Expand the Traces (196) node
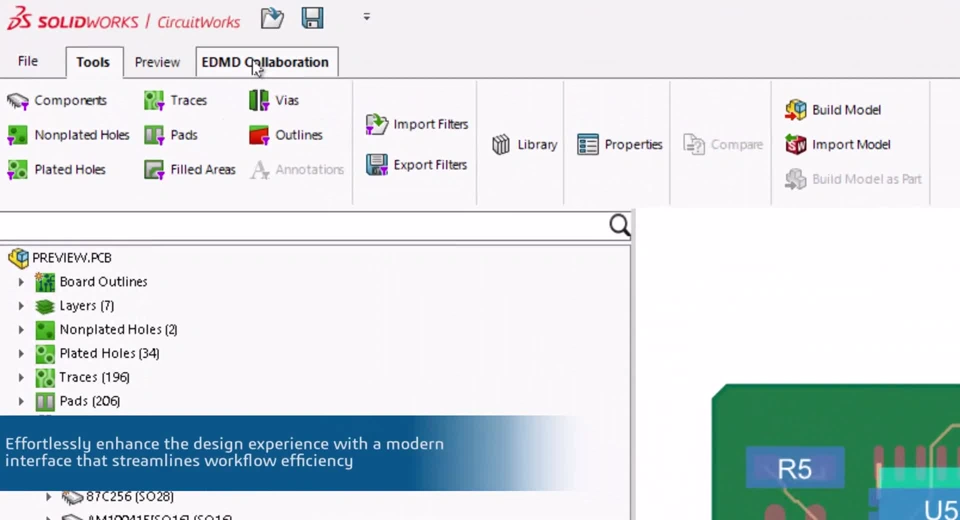The image size is (960, 520). coord(21,377)
